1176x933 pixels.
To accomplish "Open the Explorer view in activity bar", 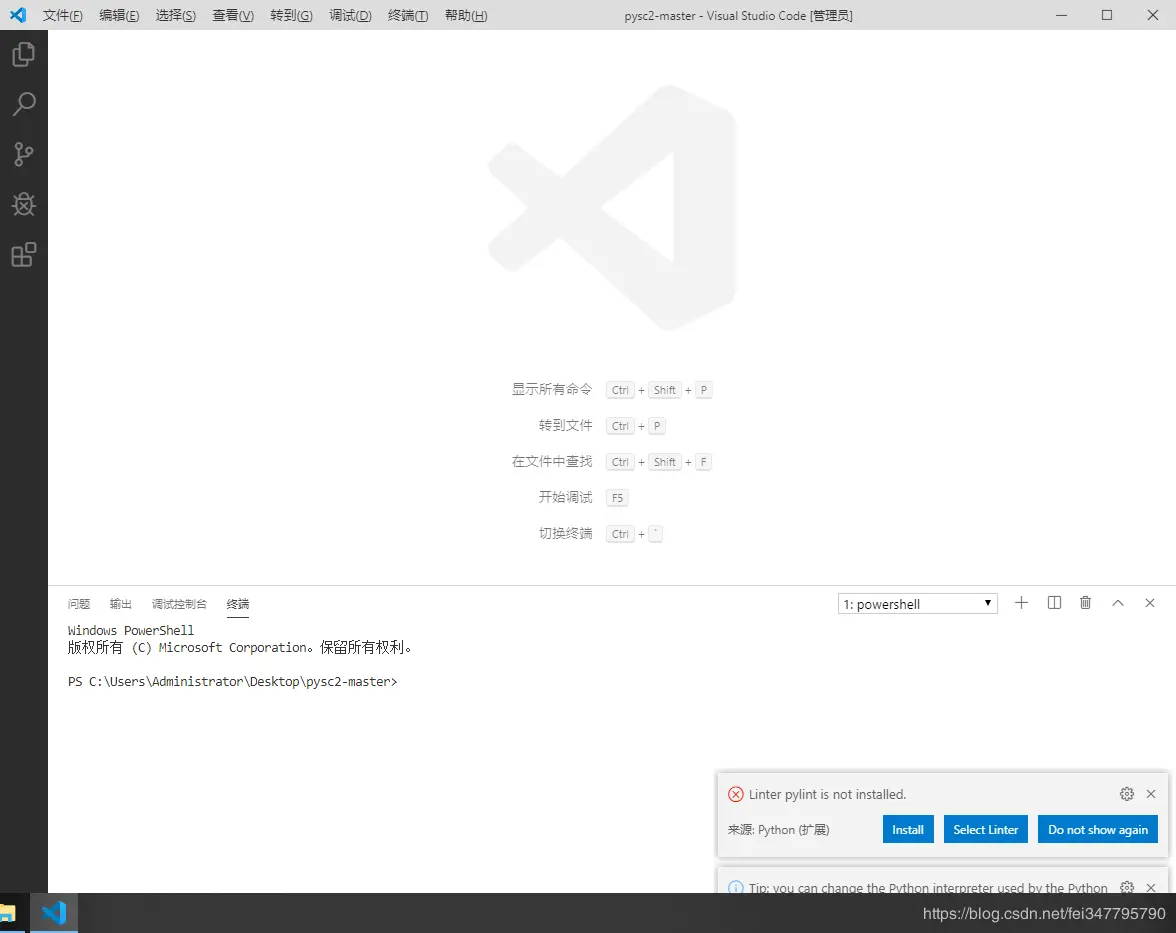I will [x=23, y=54].
